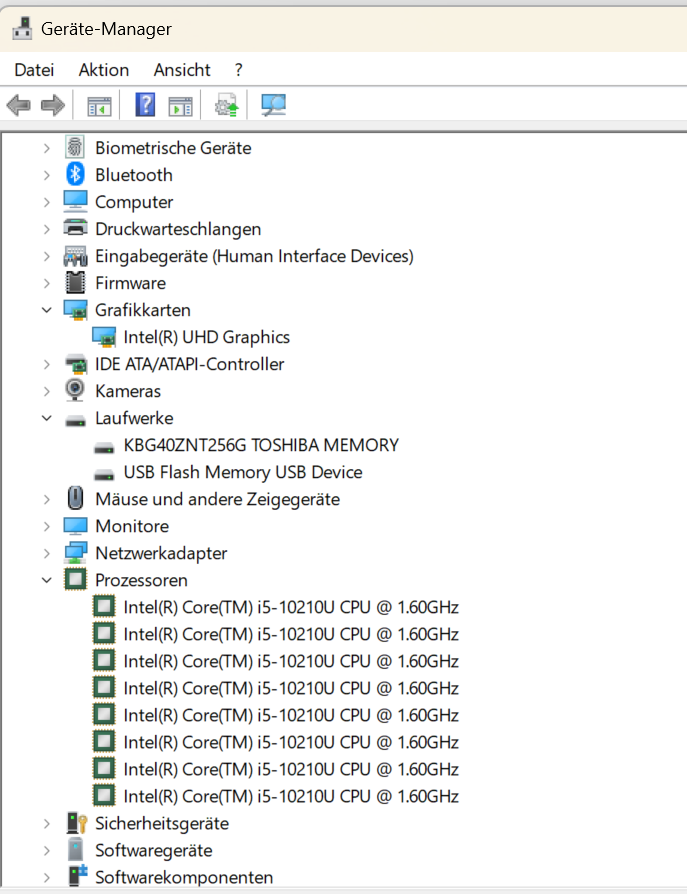687x894 pixels.
Task: Expand the Computer node chevron
Action: (x=47, y=202)
